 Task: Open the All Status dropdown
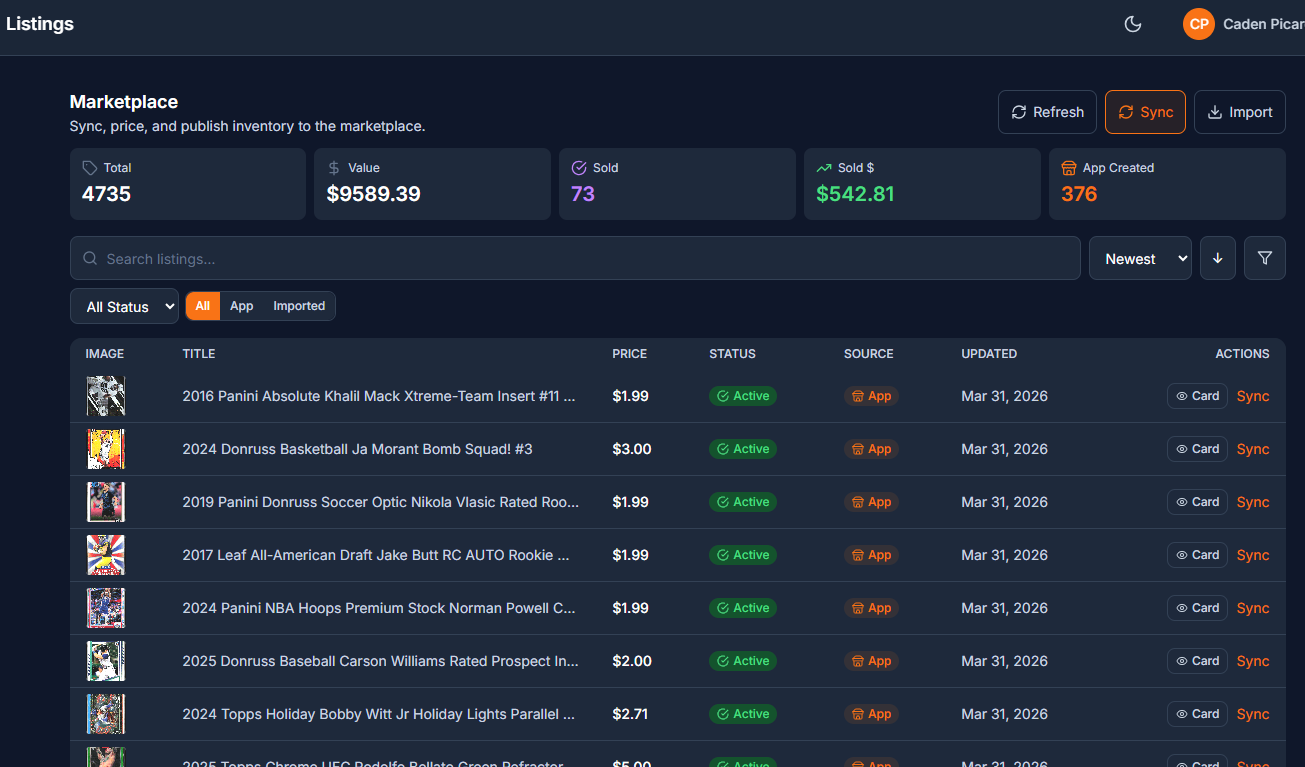pos(124,306)
